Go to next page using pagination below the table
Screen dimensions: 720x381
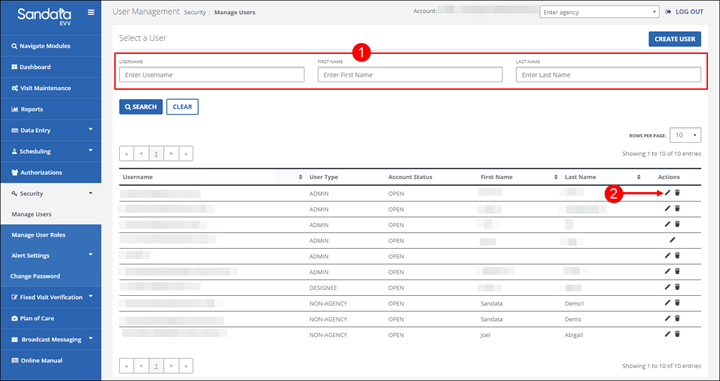coord(171,366)
